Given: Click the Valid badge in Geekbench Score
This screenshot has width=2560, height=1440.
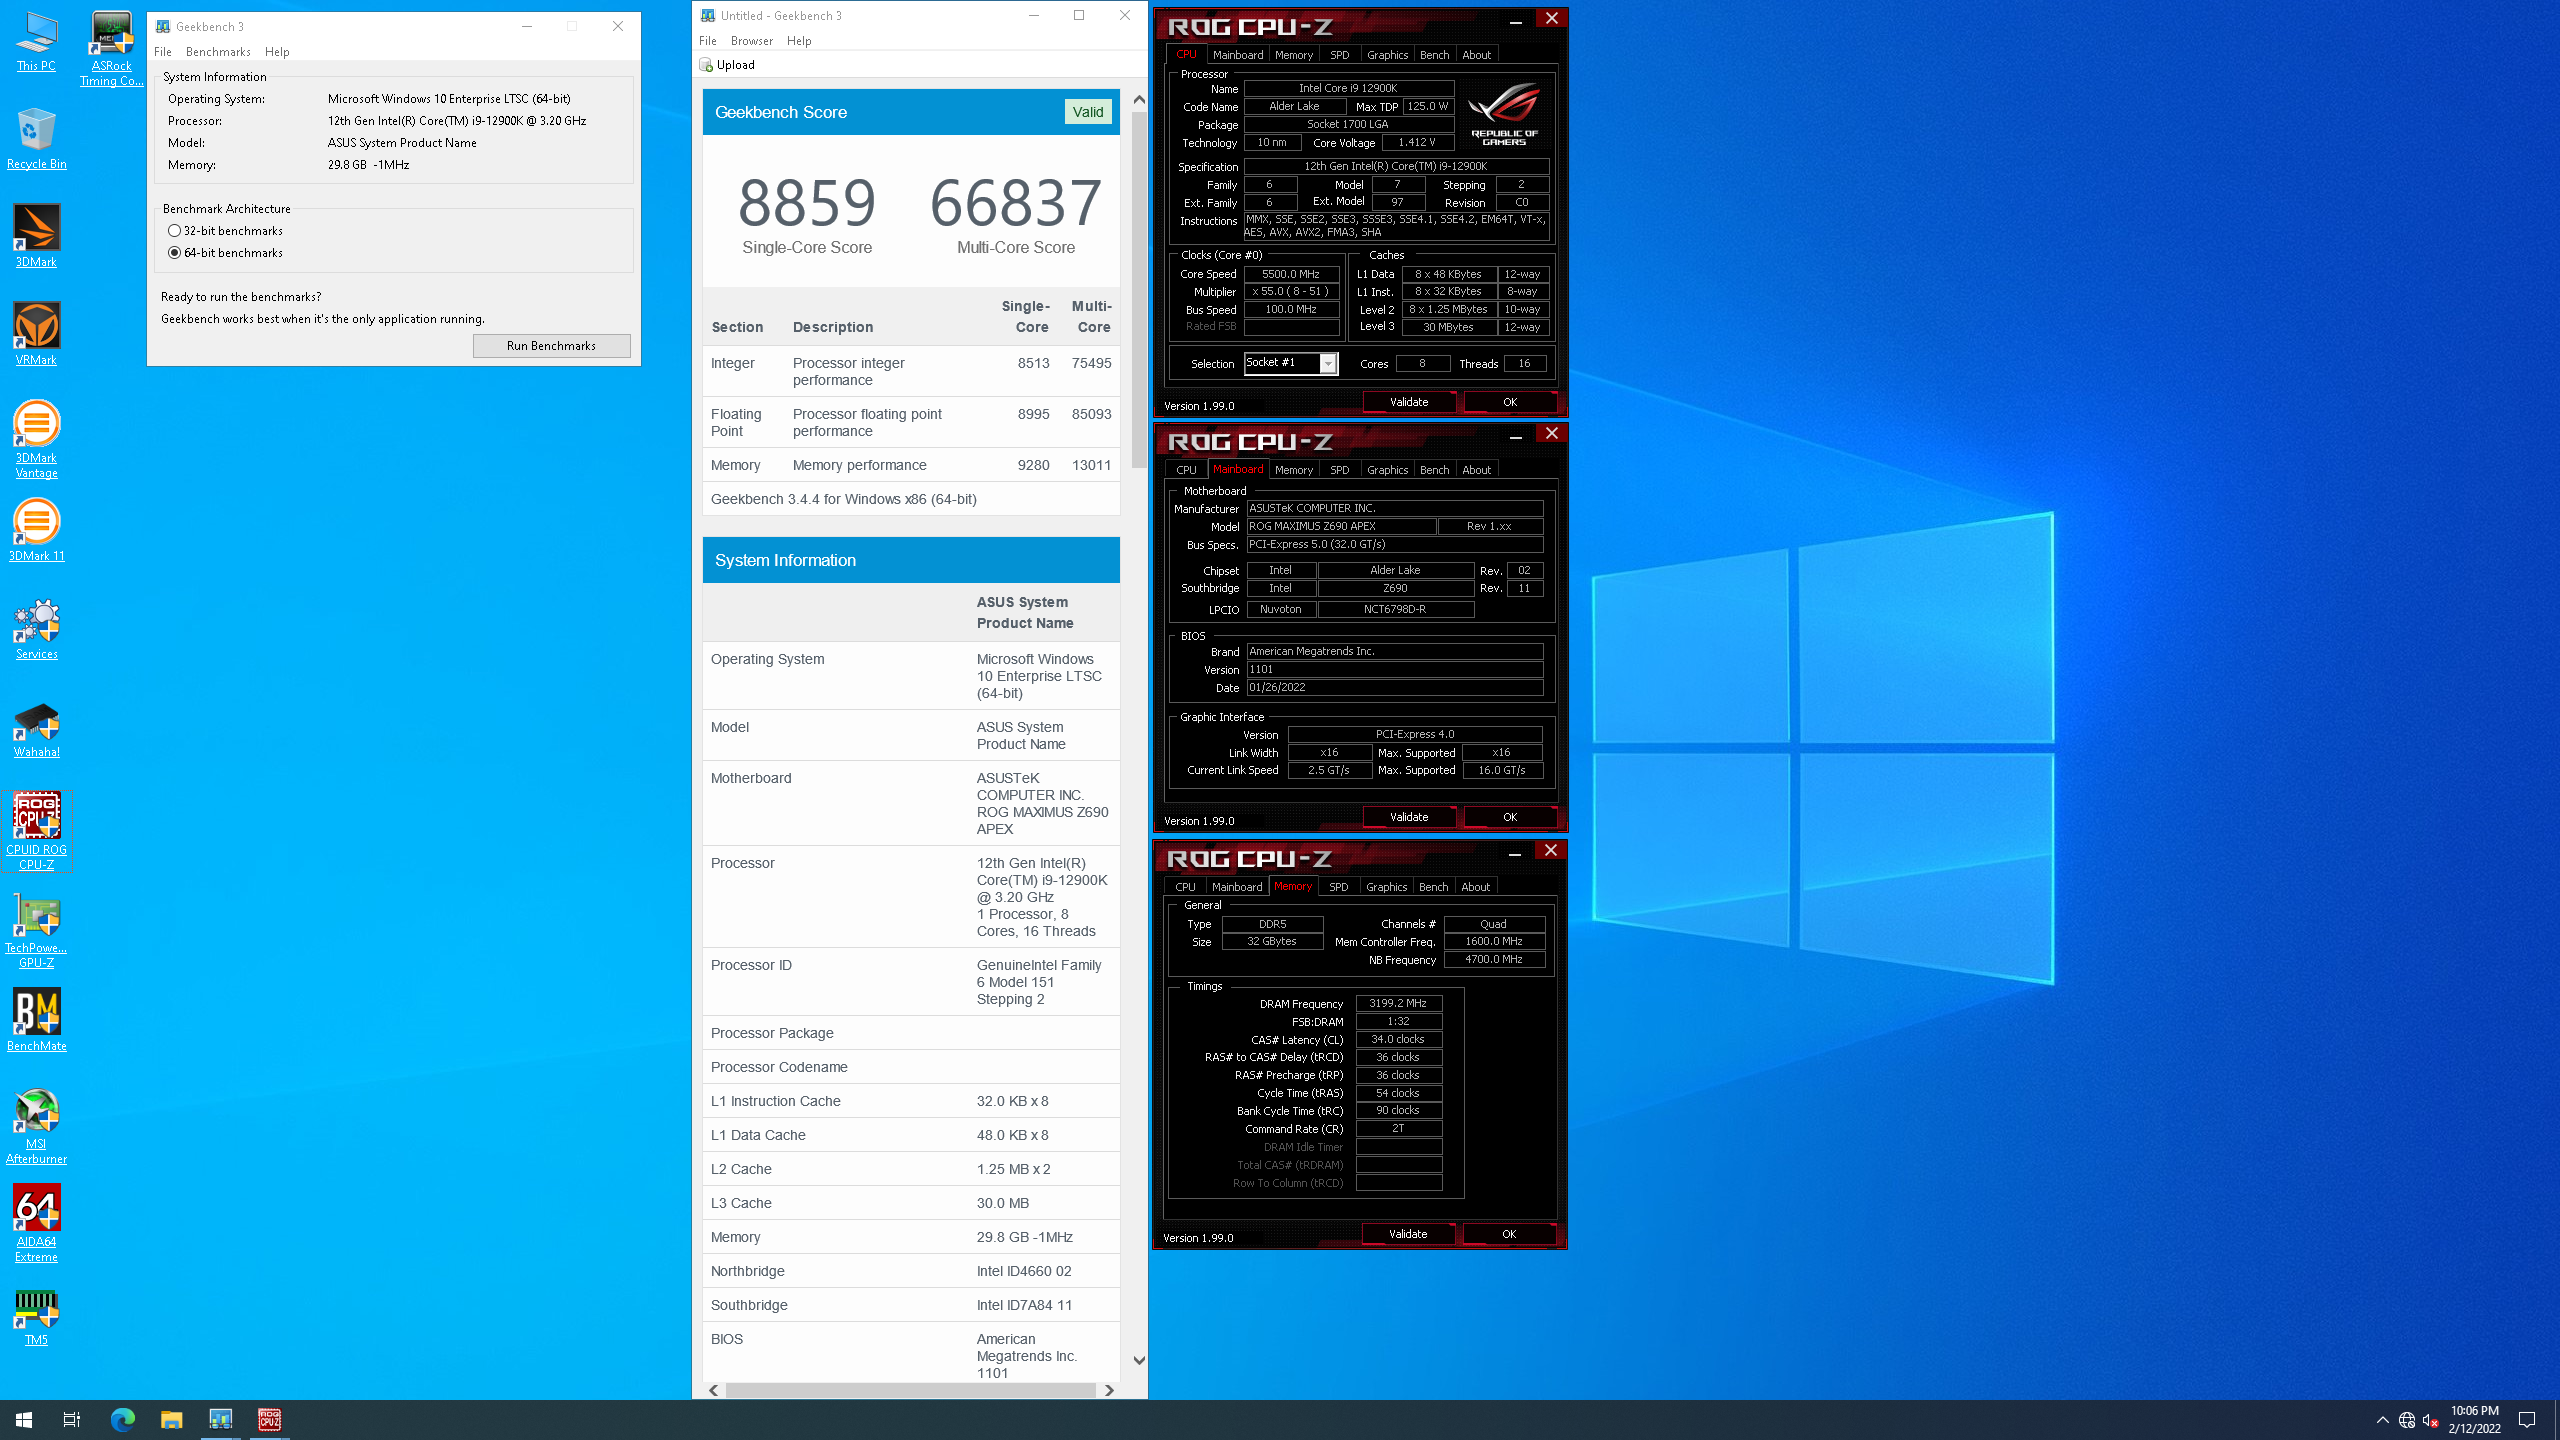Looking at the screenshot, I should point(1088,112).
